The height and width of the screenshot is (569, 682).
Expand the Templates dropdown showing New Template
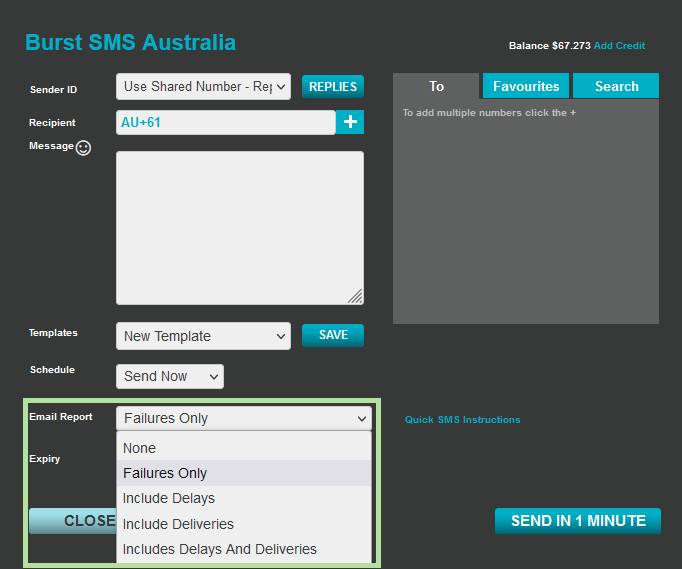pyautogui.click(x=203, y=336)
